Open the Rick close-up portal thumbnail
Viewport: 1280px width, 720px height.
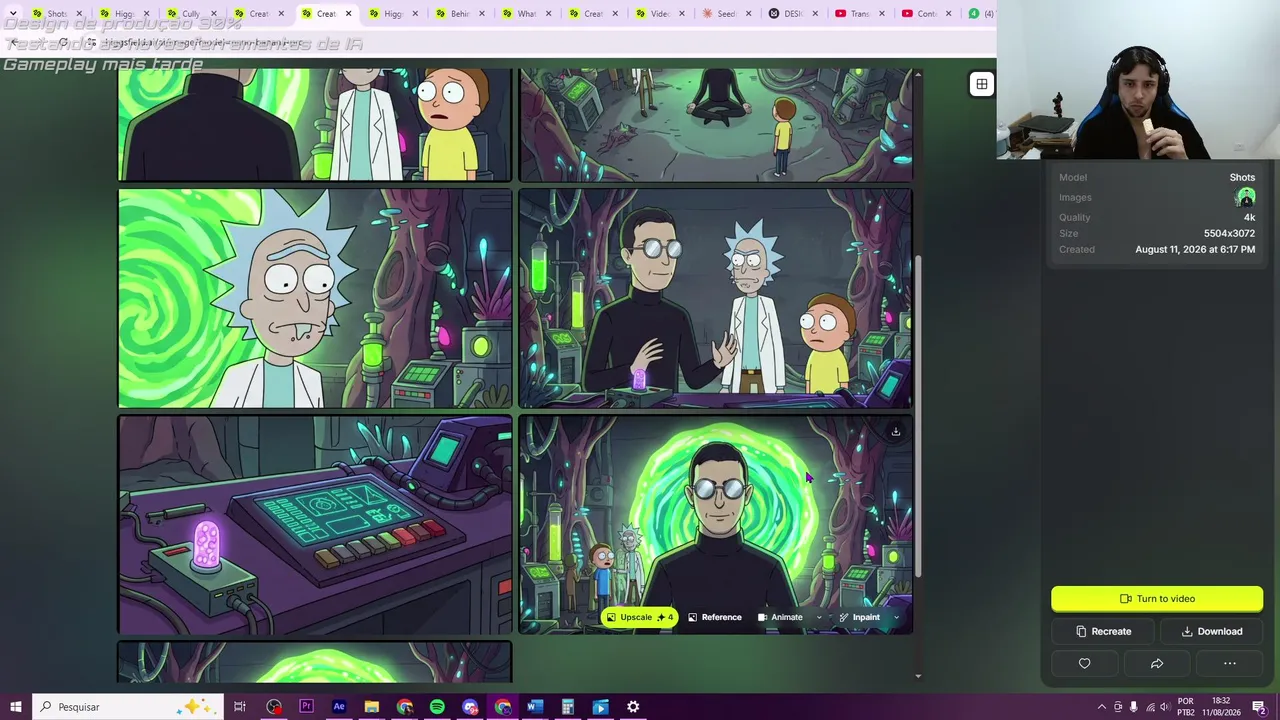tap(315, 298)
